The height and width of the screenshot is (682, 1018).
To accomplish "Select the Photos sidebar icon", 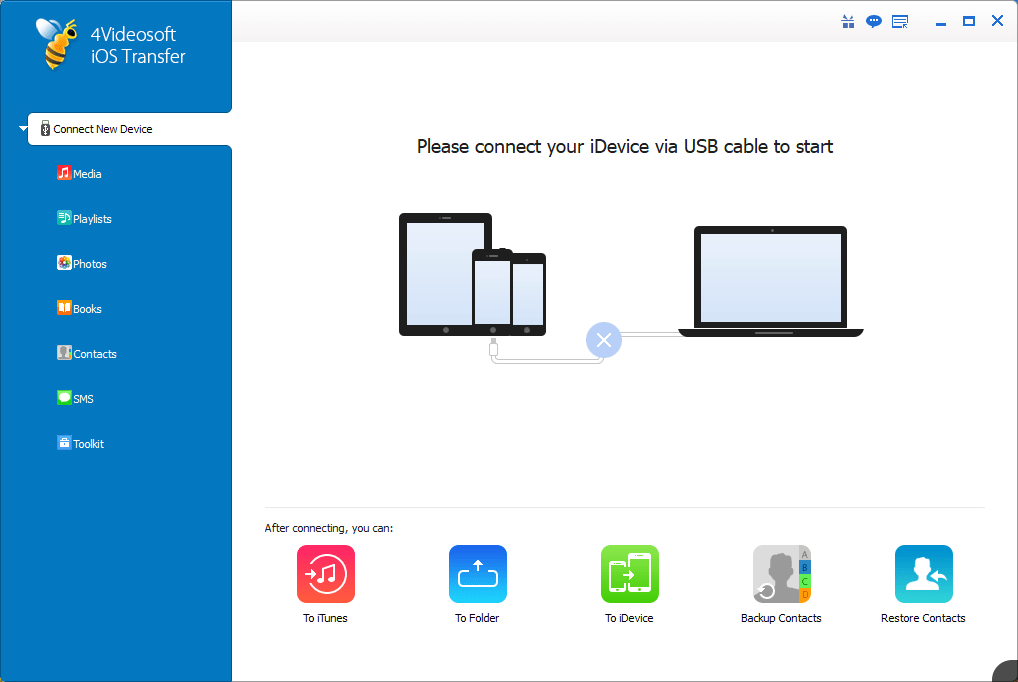I will click(63, 263).
